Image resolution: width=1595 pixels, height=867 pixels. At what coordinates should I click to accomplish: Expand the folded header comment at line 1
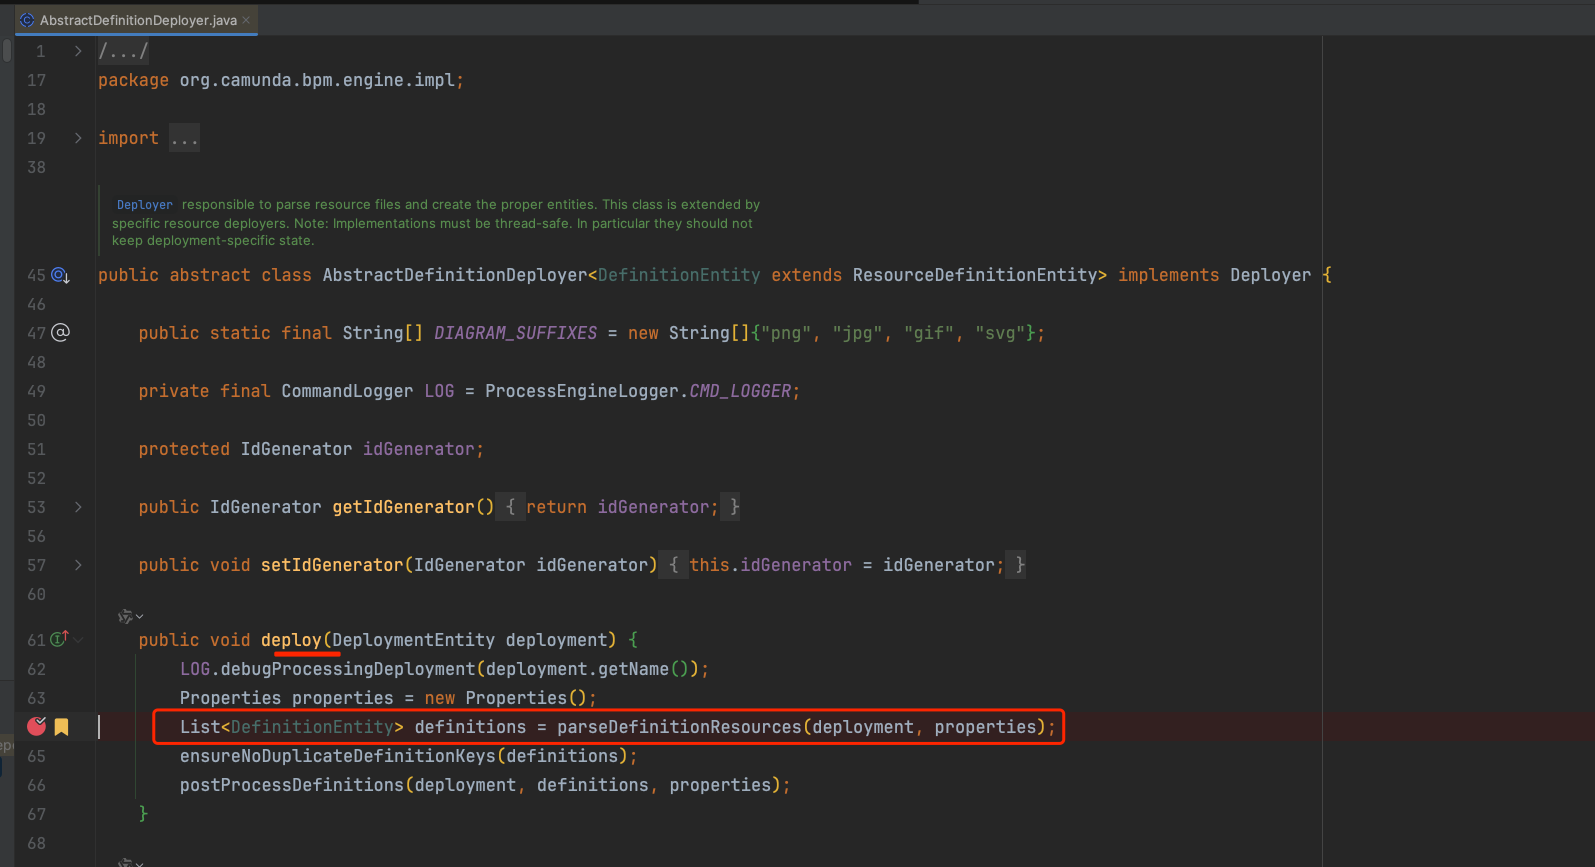[78, 51]
